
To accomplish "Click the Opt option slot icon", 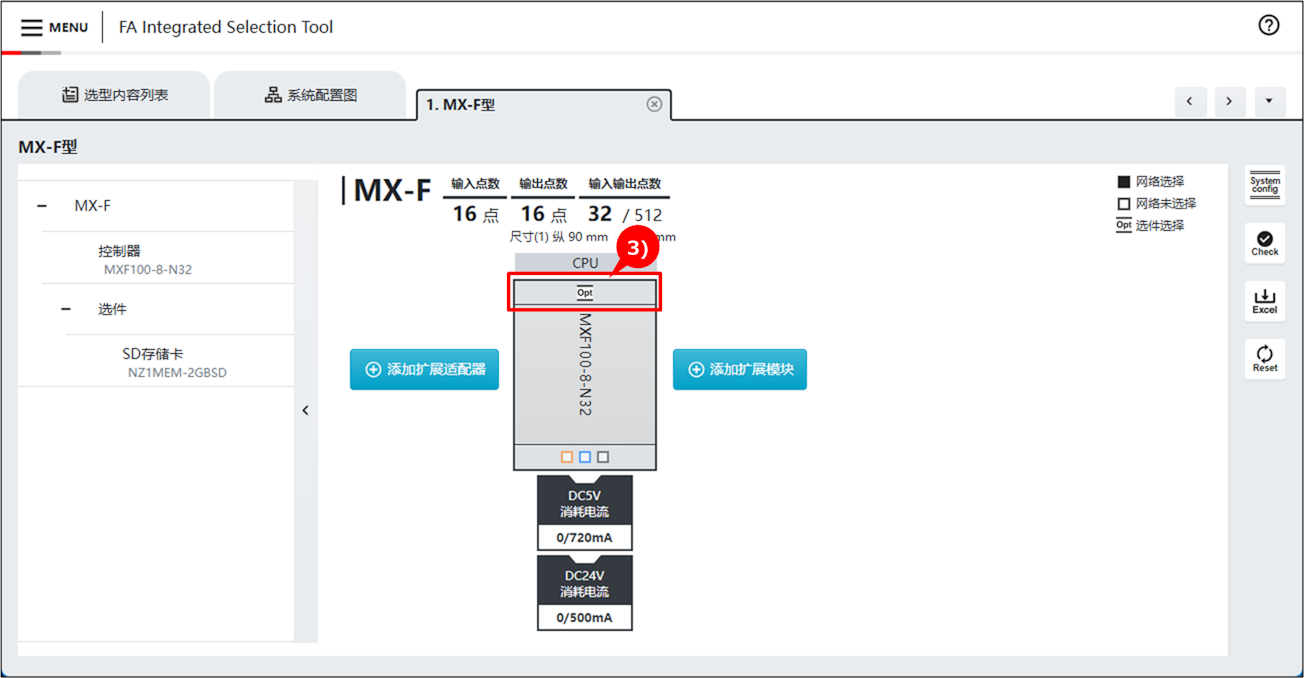I will 585,293.
